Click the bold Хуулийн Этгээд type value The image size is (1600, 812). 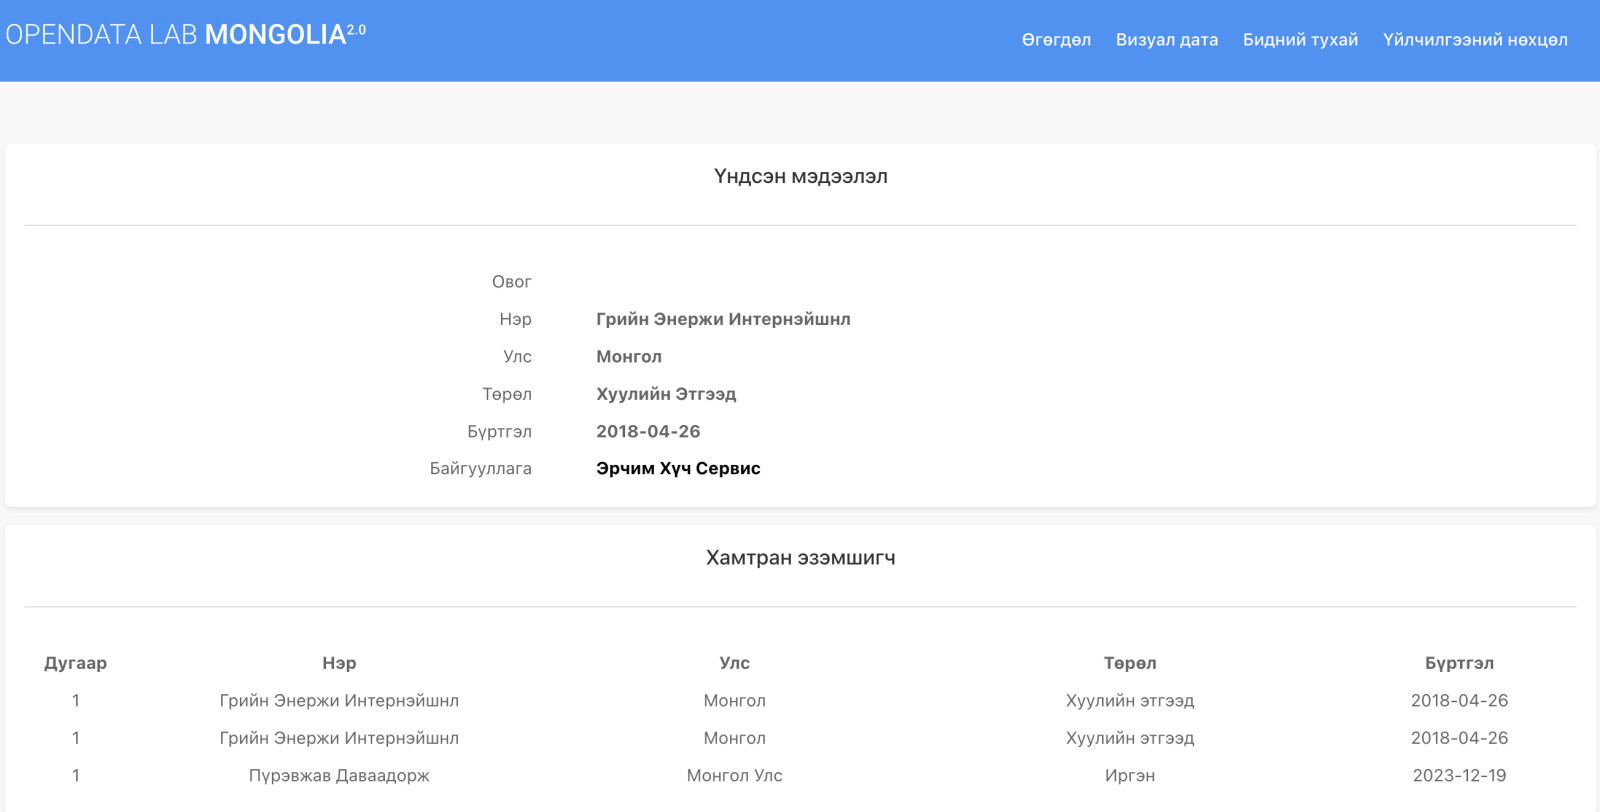[x=666, y=394]
